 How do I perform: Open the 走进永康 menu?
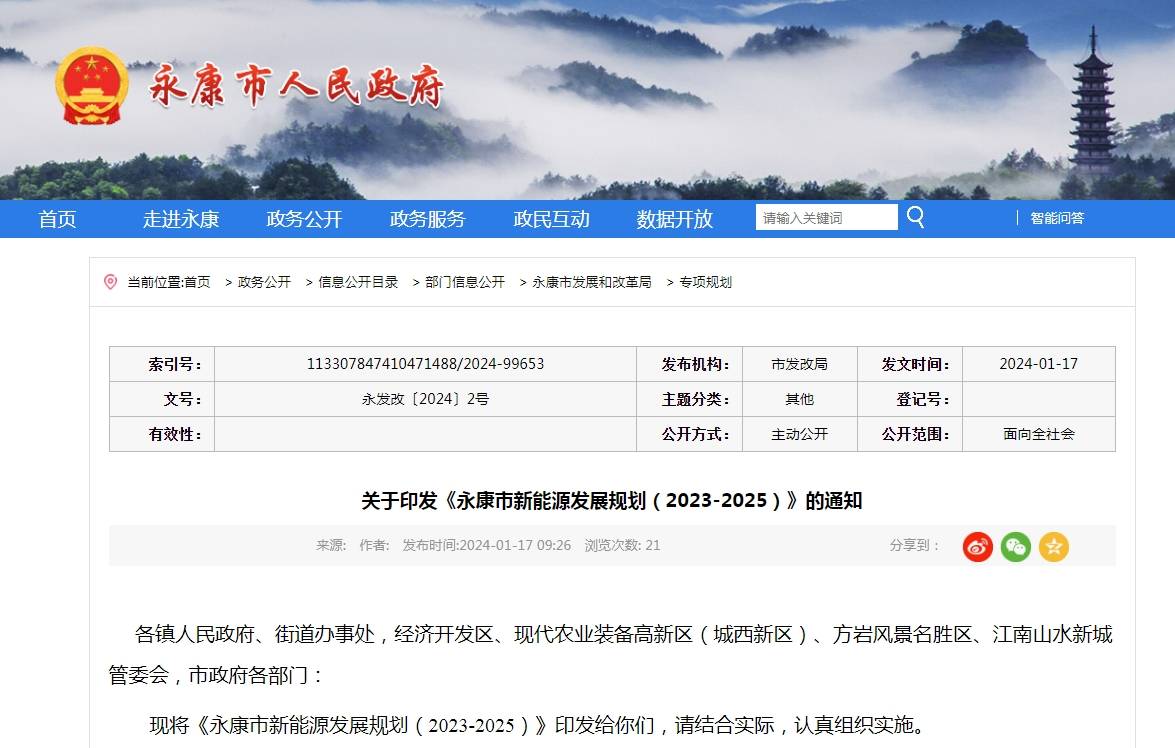(x=181, y=219)
